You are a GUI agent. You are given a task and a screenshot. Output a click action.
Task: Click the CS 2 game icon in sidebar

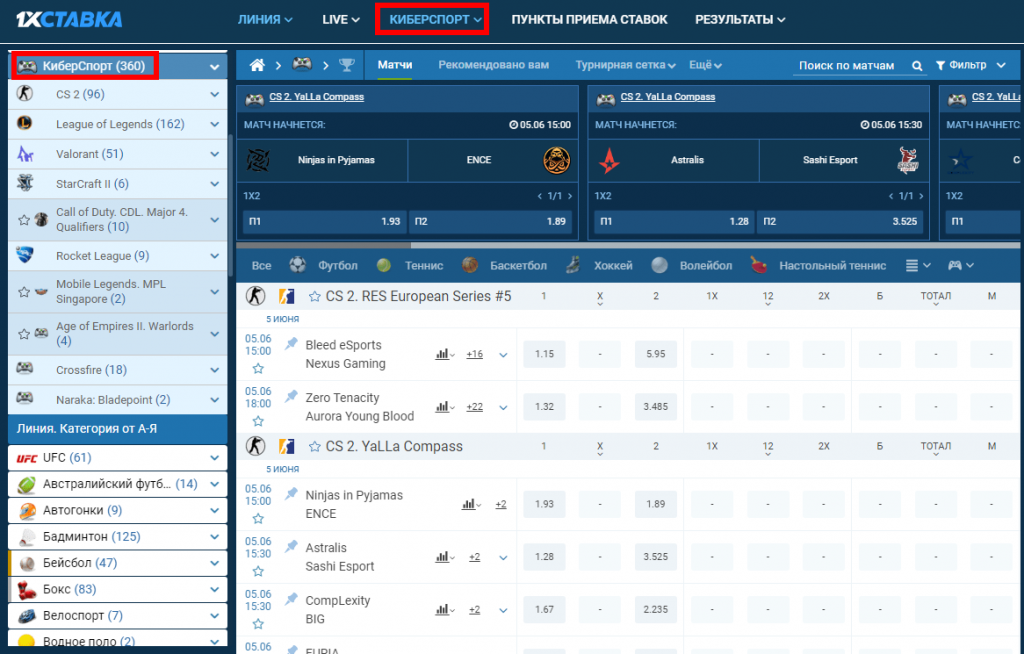(25, 93)
